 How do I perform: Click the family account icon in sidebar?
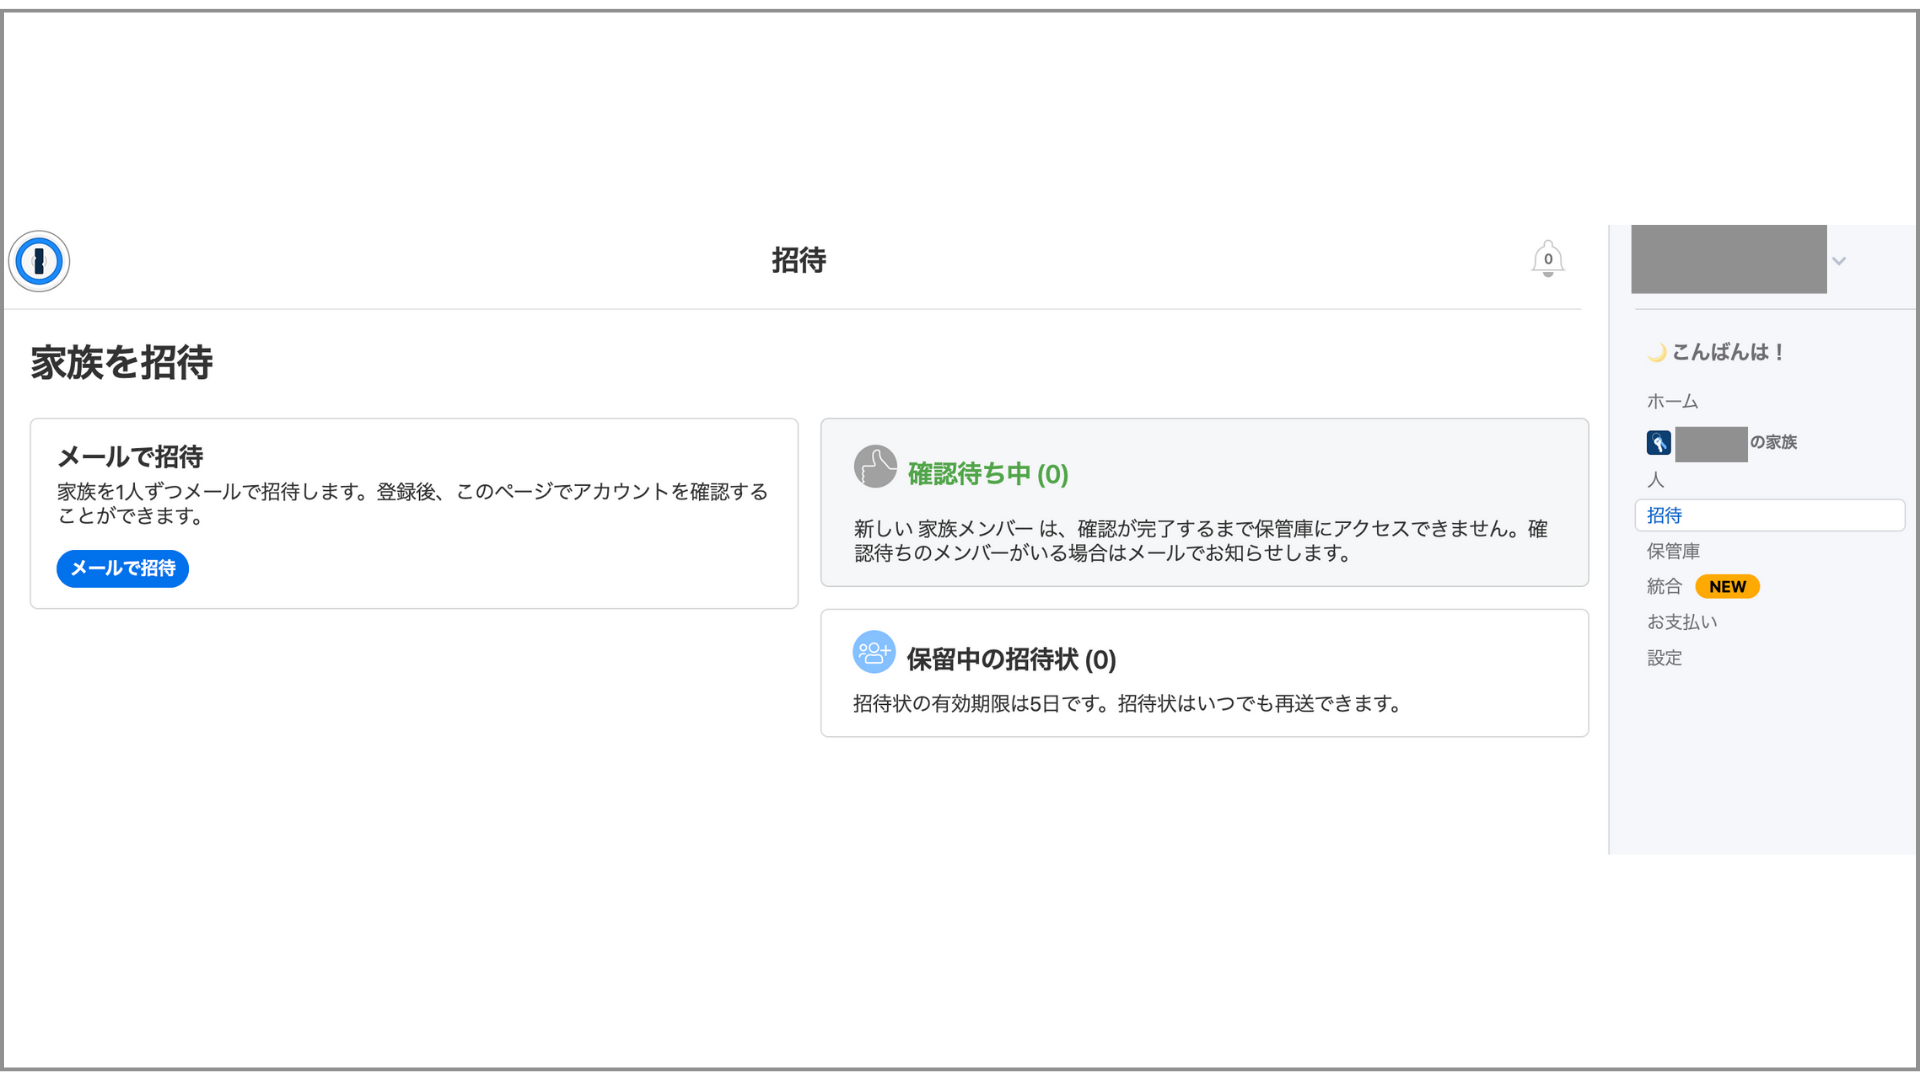(1659, 442)
